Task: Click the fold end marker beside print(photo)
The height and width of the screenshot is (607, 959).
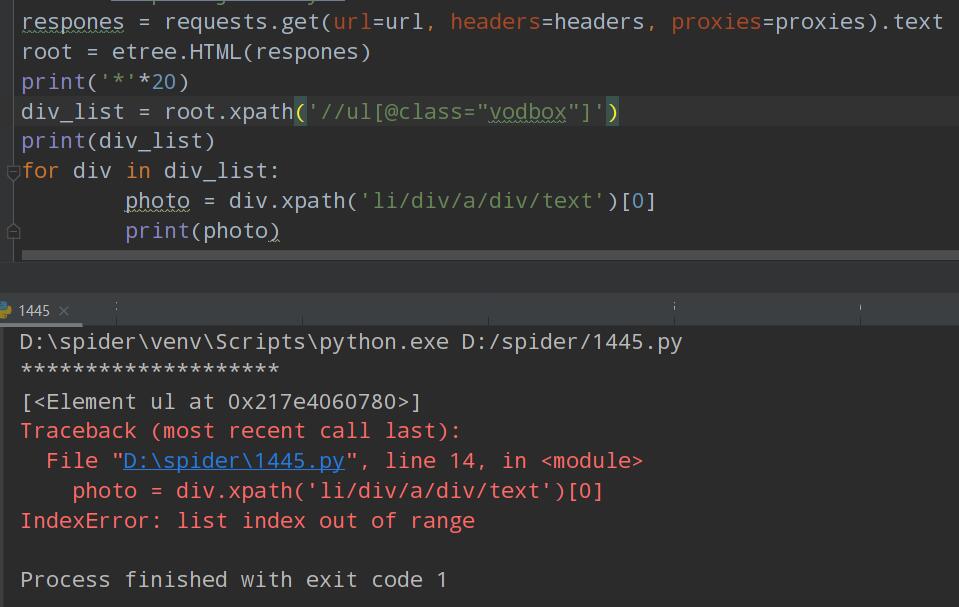Action: (x=13, y=232)
